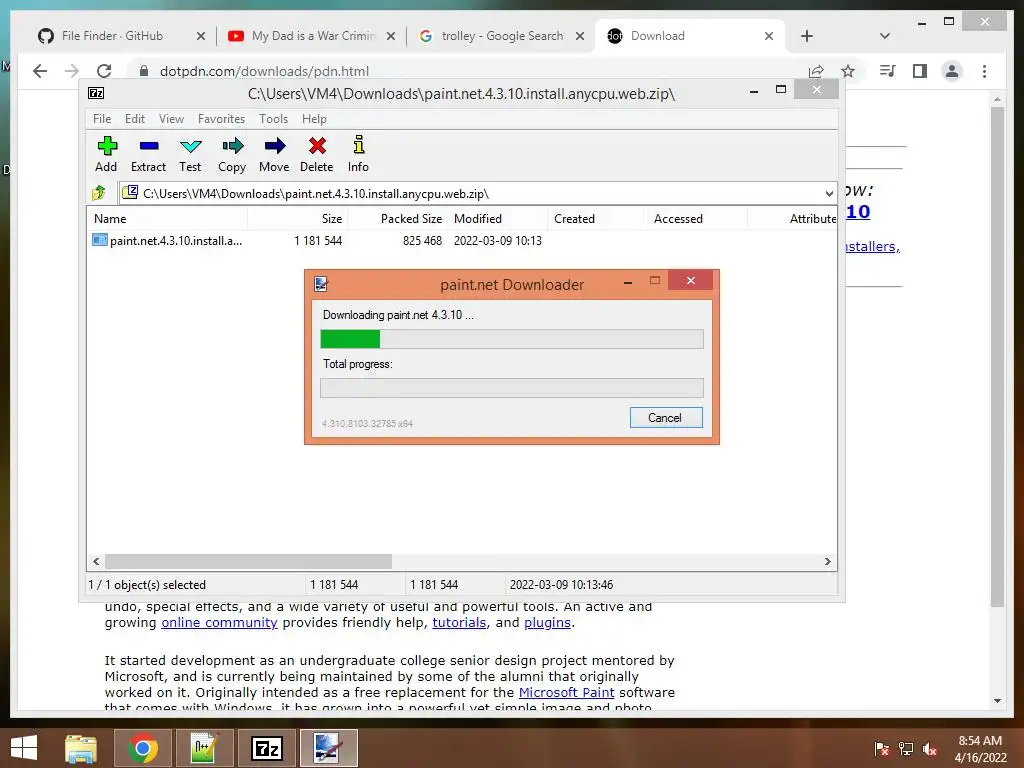Viewport: 1024px width, 768px height.
Task: Toggle the Chrome side panel icon
Action: pyautogui.click(x=920, y=71)
